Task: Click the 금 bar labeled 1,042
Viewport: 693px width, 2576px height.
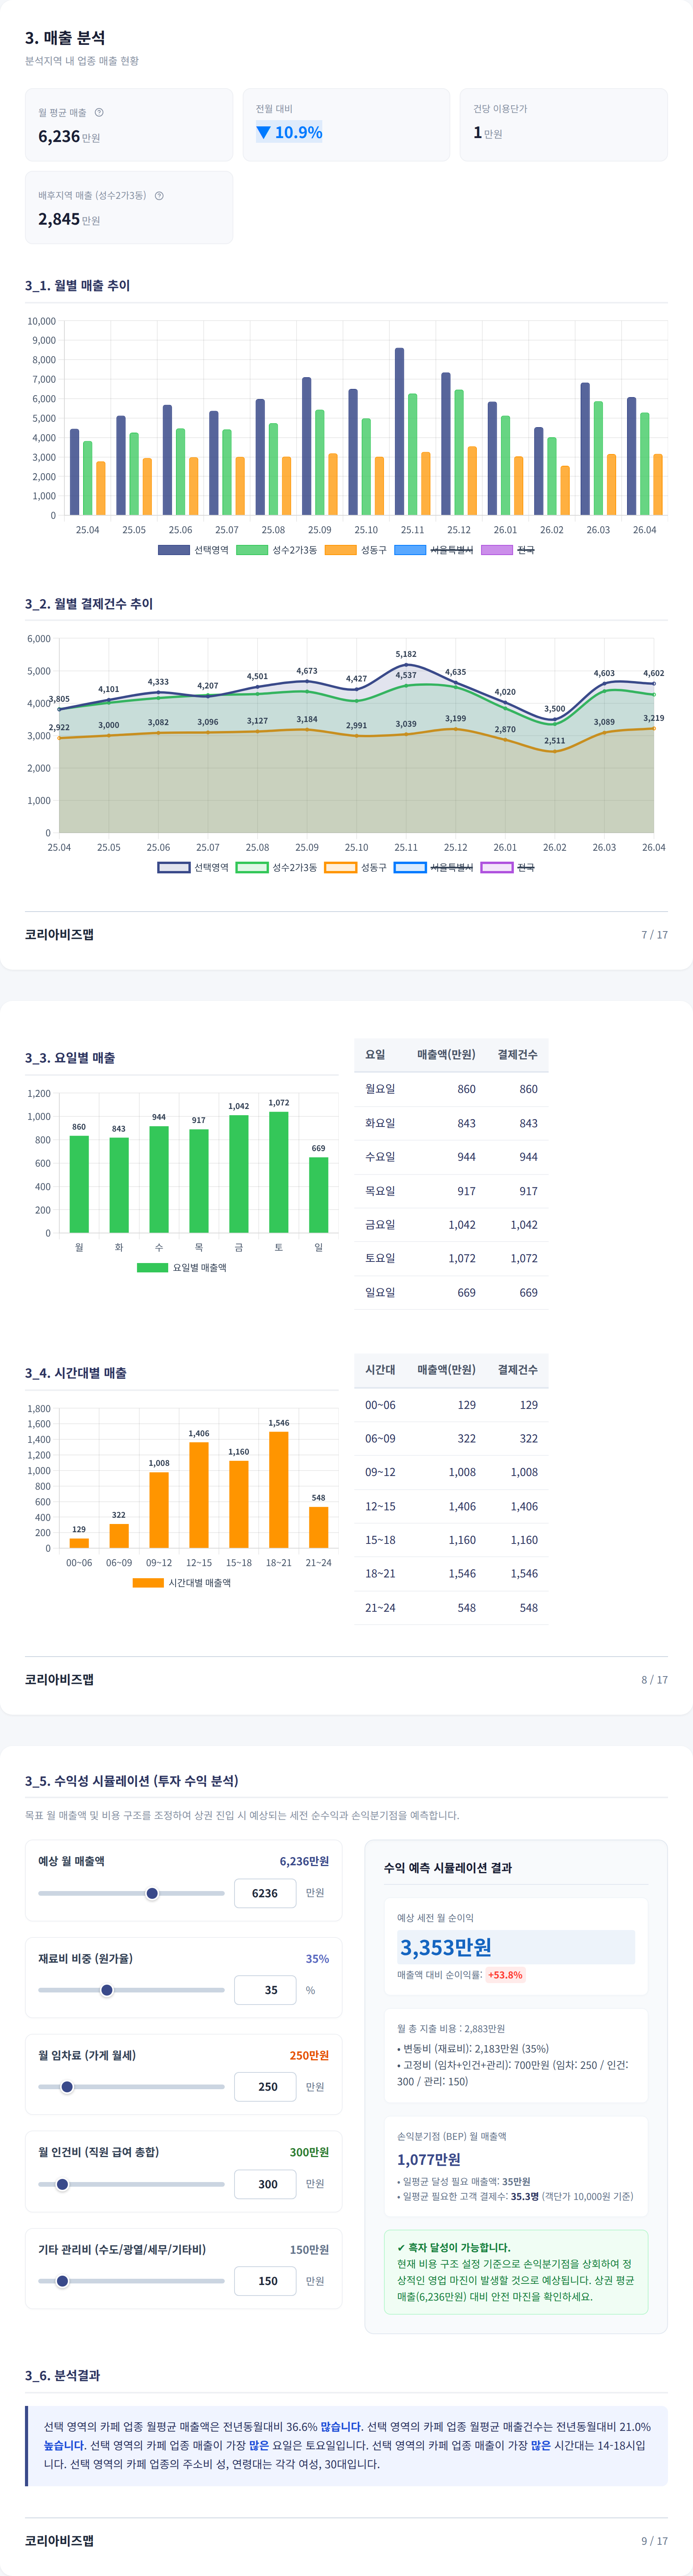Action: (x=239, y=1174)
